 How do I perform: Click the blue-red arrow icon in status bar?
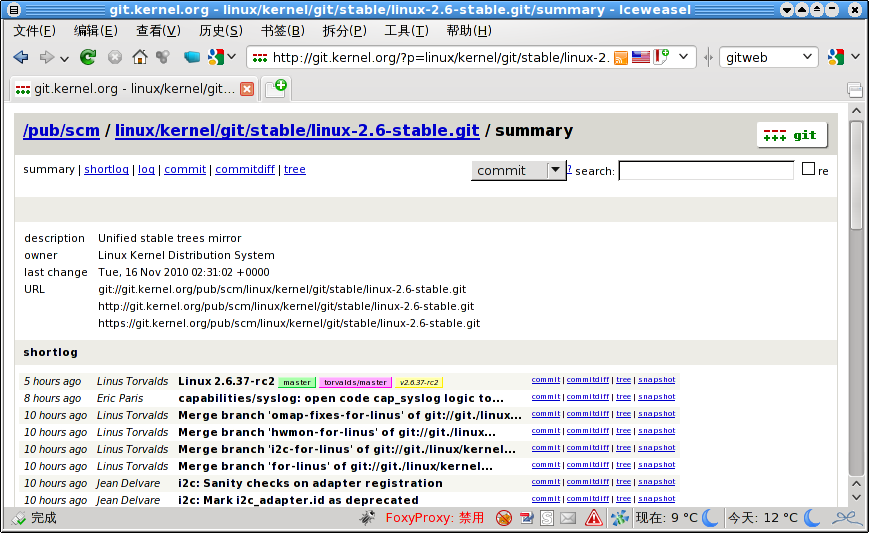point(526,518)
